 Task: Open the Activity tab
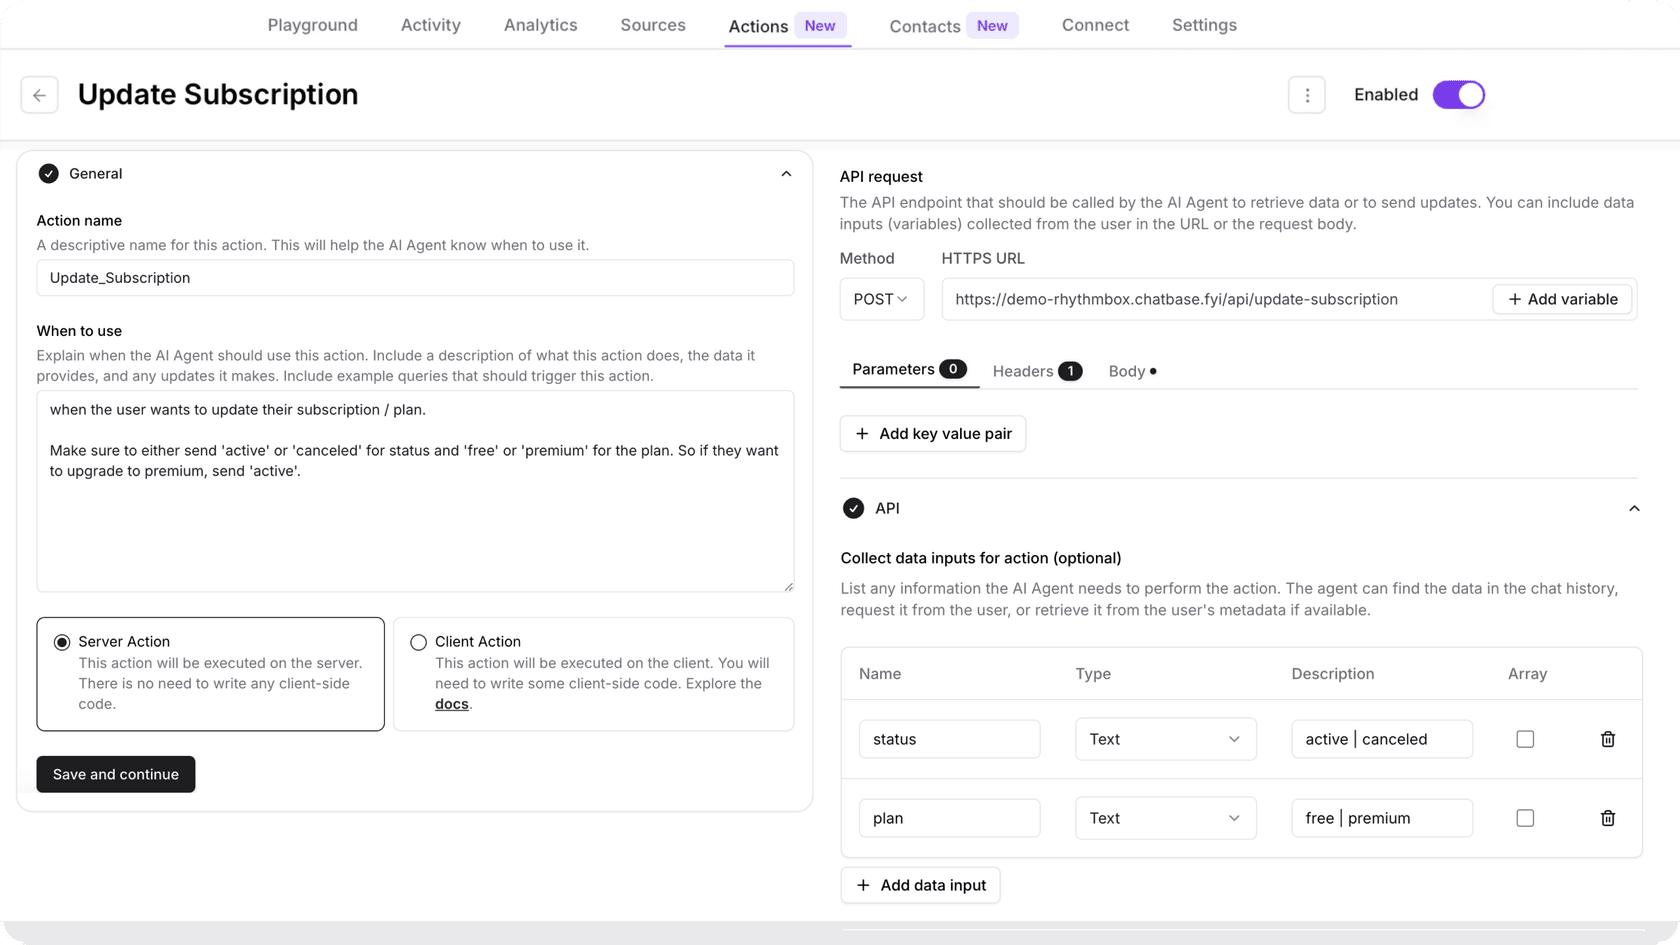431,25
